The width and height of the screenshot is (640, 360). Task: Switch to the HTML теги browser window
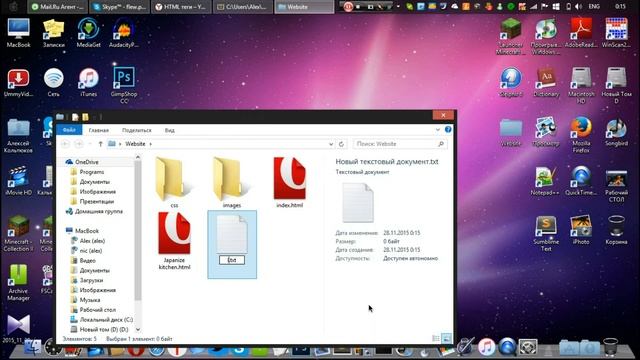click(181, 7)
